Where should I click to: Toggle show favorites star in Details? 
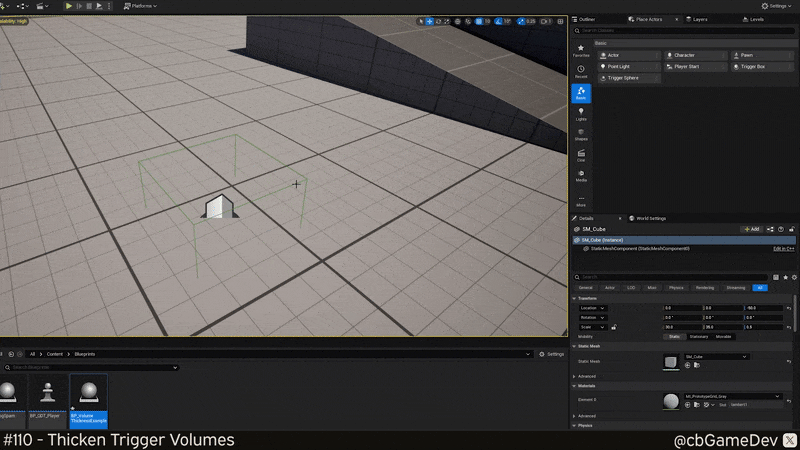(x=785, y=277)
